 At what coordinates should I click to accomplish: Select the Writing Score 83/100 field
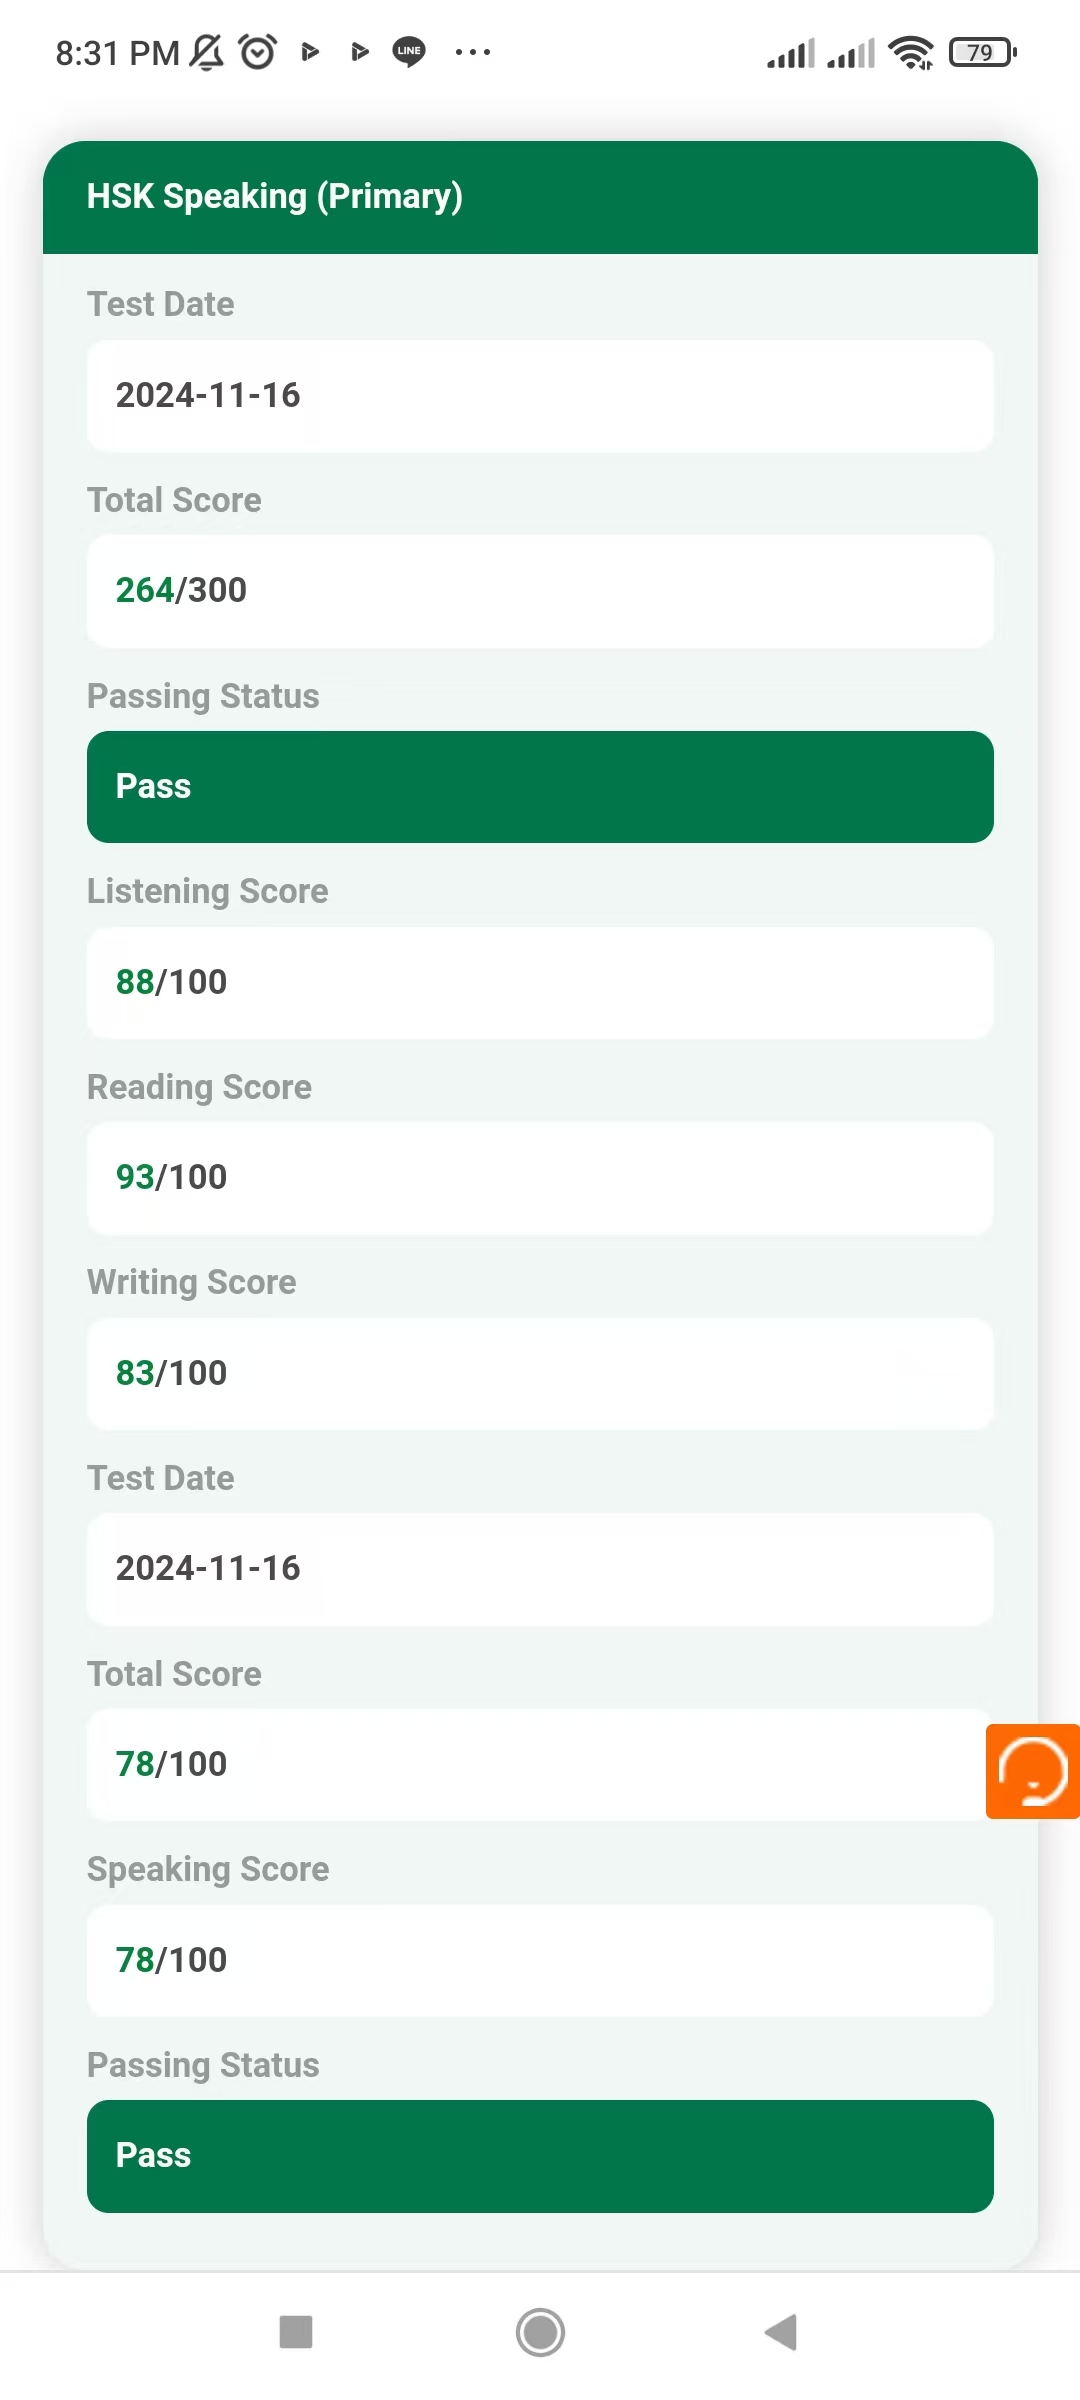click(x=540, y=1373)
